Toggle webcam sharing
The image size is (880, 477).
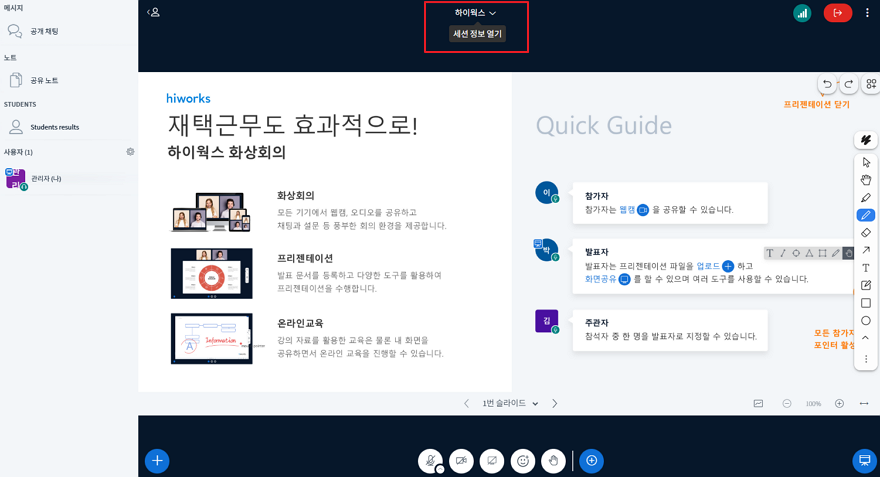click(461, 460)
